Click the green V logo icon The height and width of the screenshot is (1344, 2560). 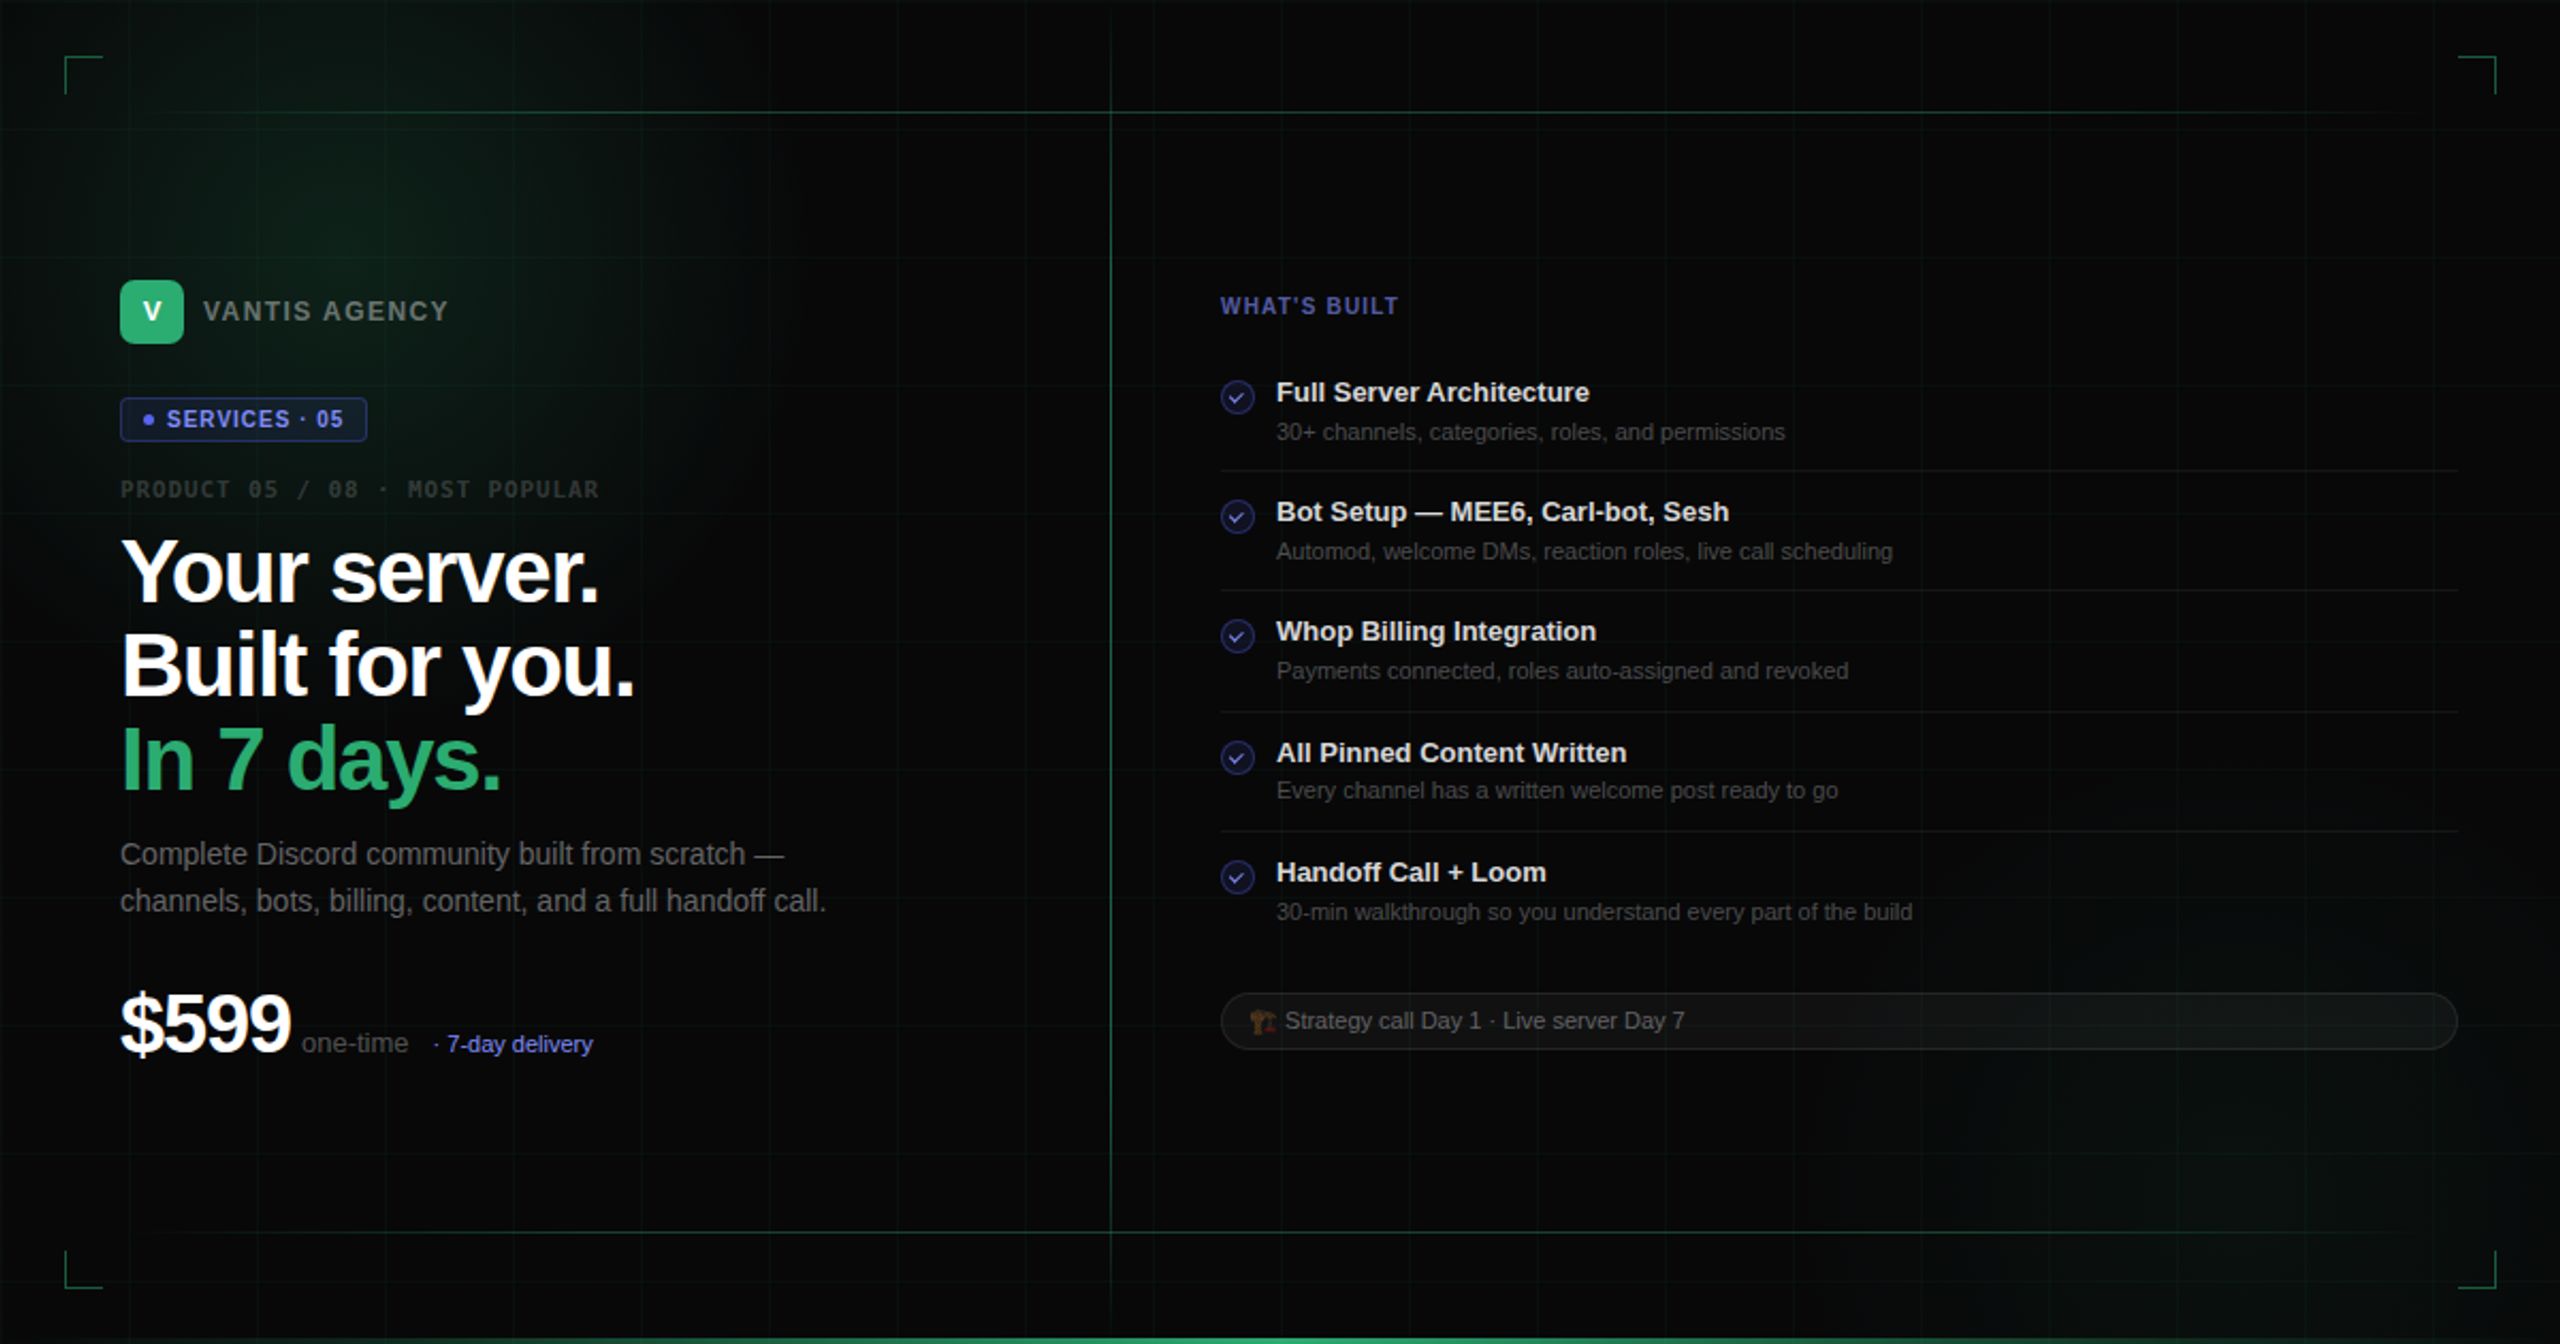(152, 312)
